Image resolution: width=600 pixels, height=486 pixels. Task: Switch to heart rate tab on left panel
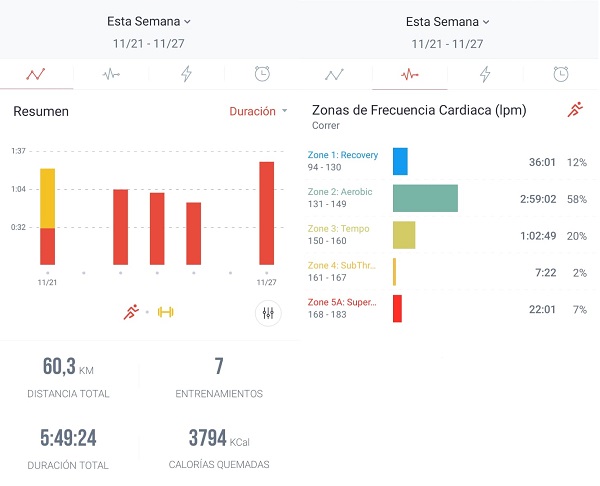111,74
